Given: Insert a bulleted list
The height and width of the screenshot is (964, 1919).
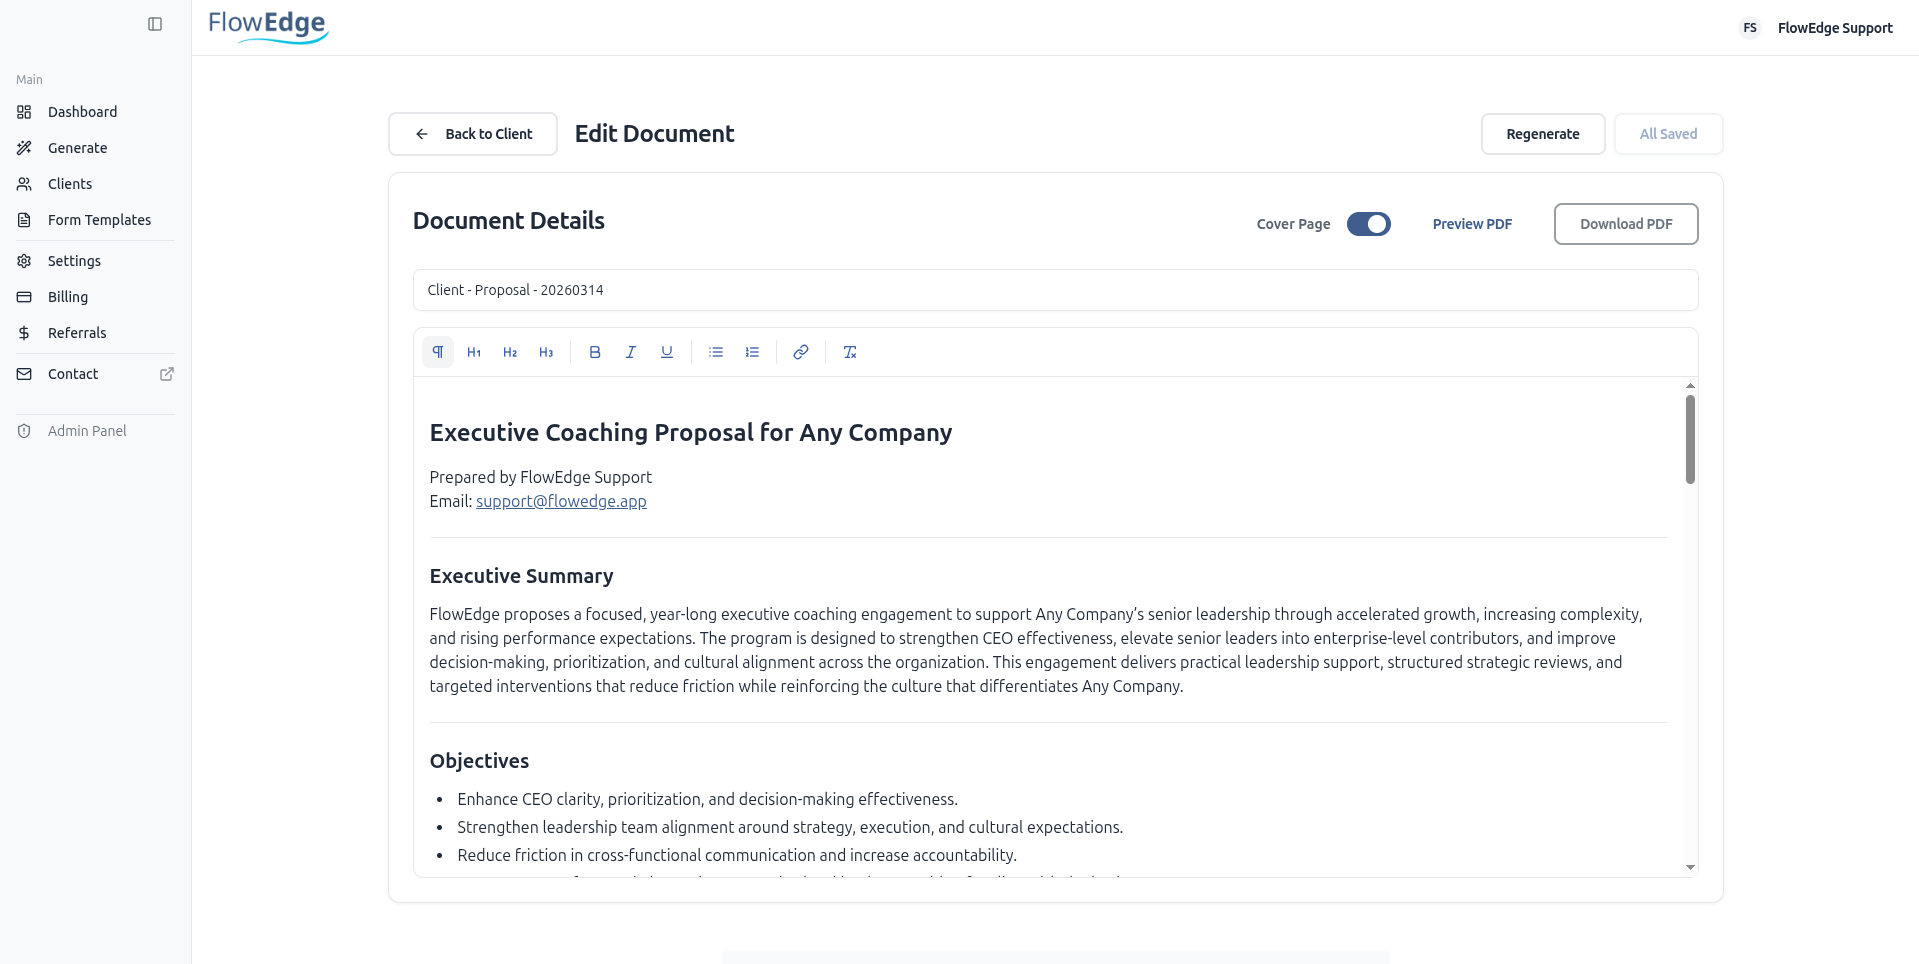Looking at the screenshot, I should tap(716, 352).
